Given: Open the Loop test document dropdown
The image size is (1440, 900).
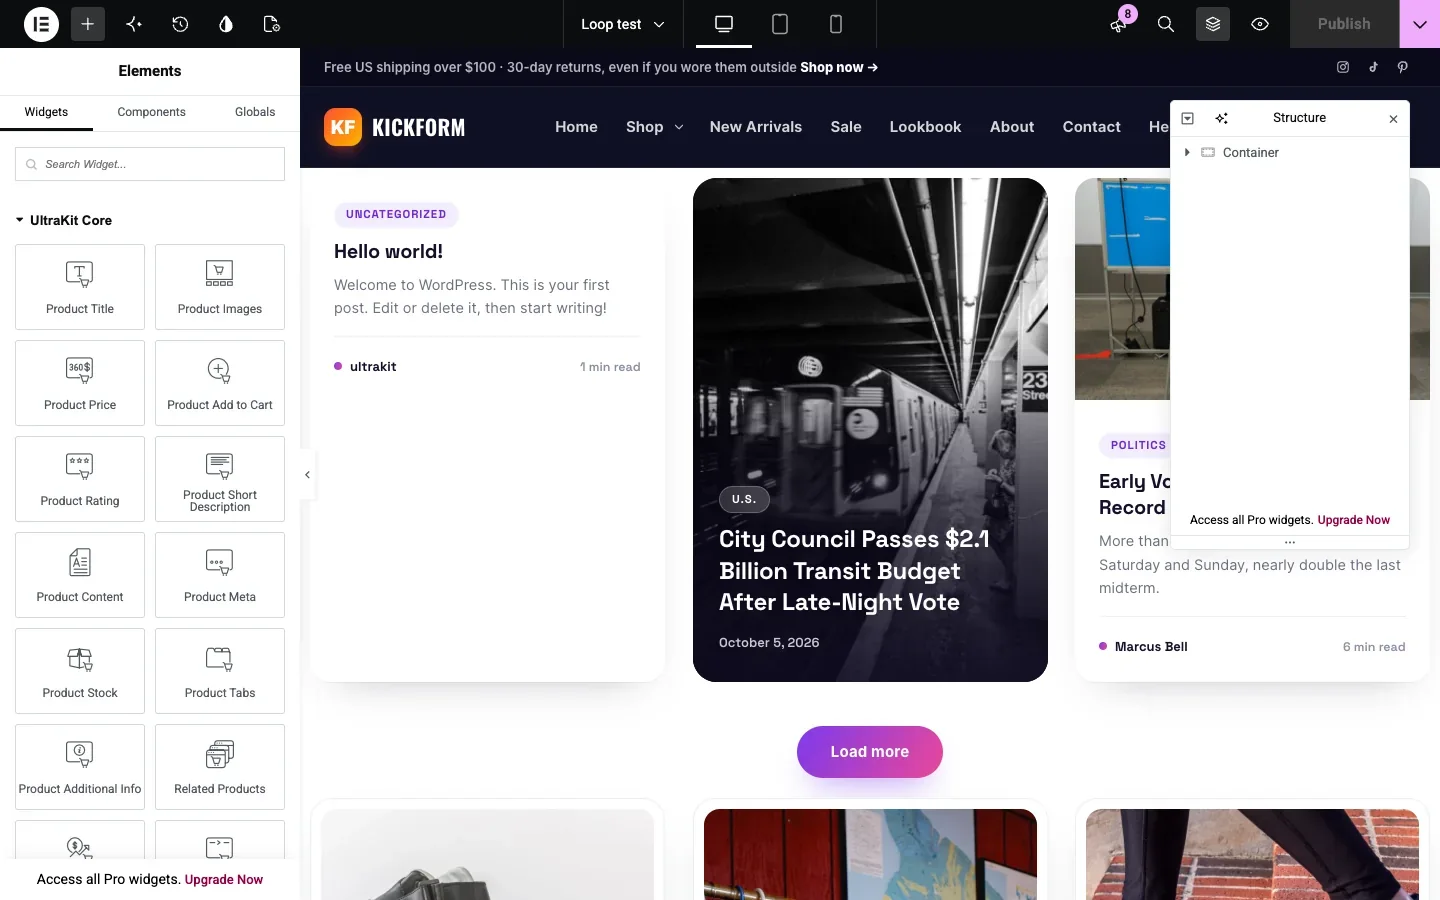Looking at the screenshot, I should pyautogui.click(x=622, y=24).
